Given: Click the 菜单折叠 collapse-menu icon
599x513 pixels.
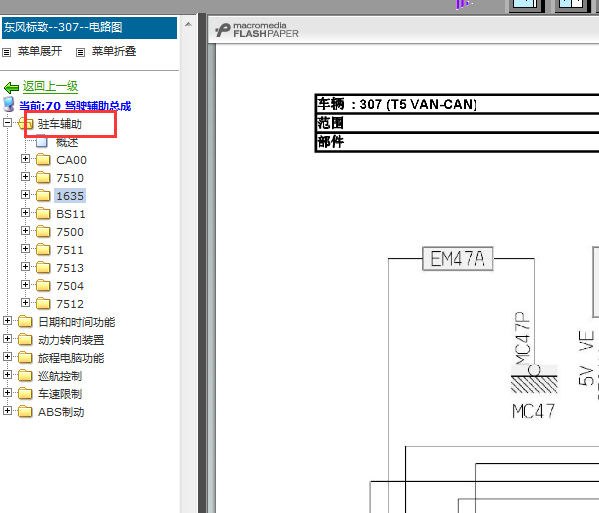Looking at the screenshot, I should [x=80, y=52].
